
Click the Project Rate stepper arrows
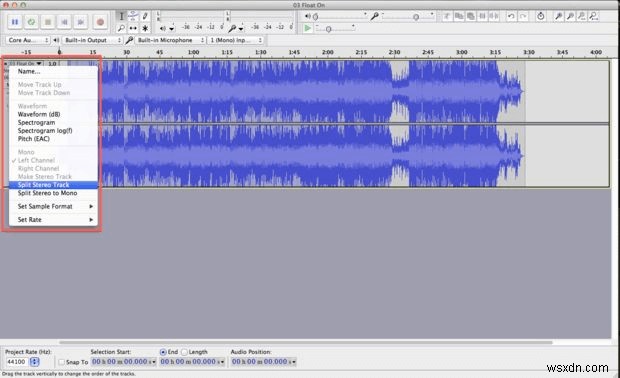pos(35,362)
